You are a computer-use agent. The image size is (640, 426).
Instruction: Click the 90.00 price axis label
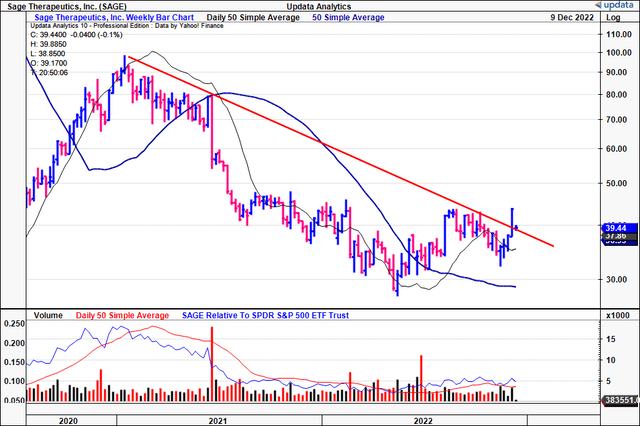616,72
